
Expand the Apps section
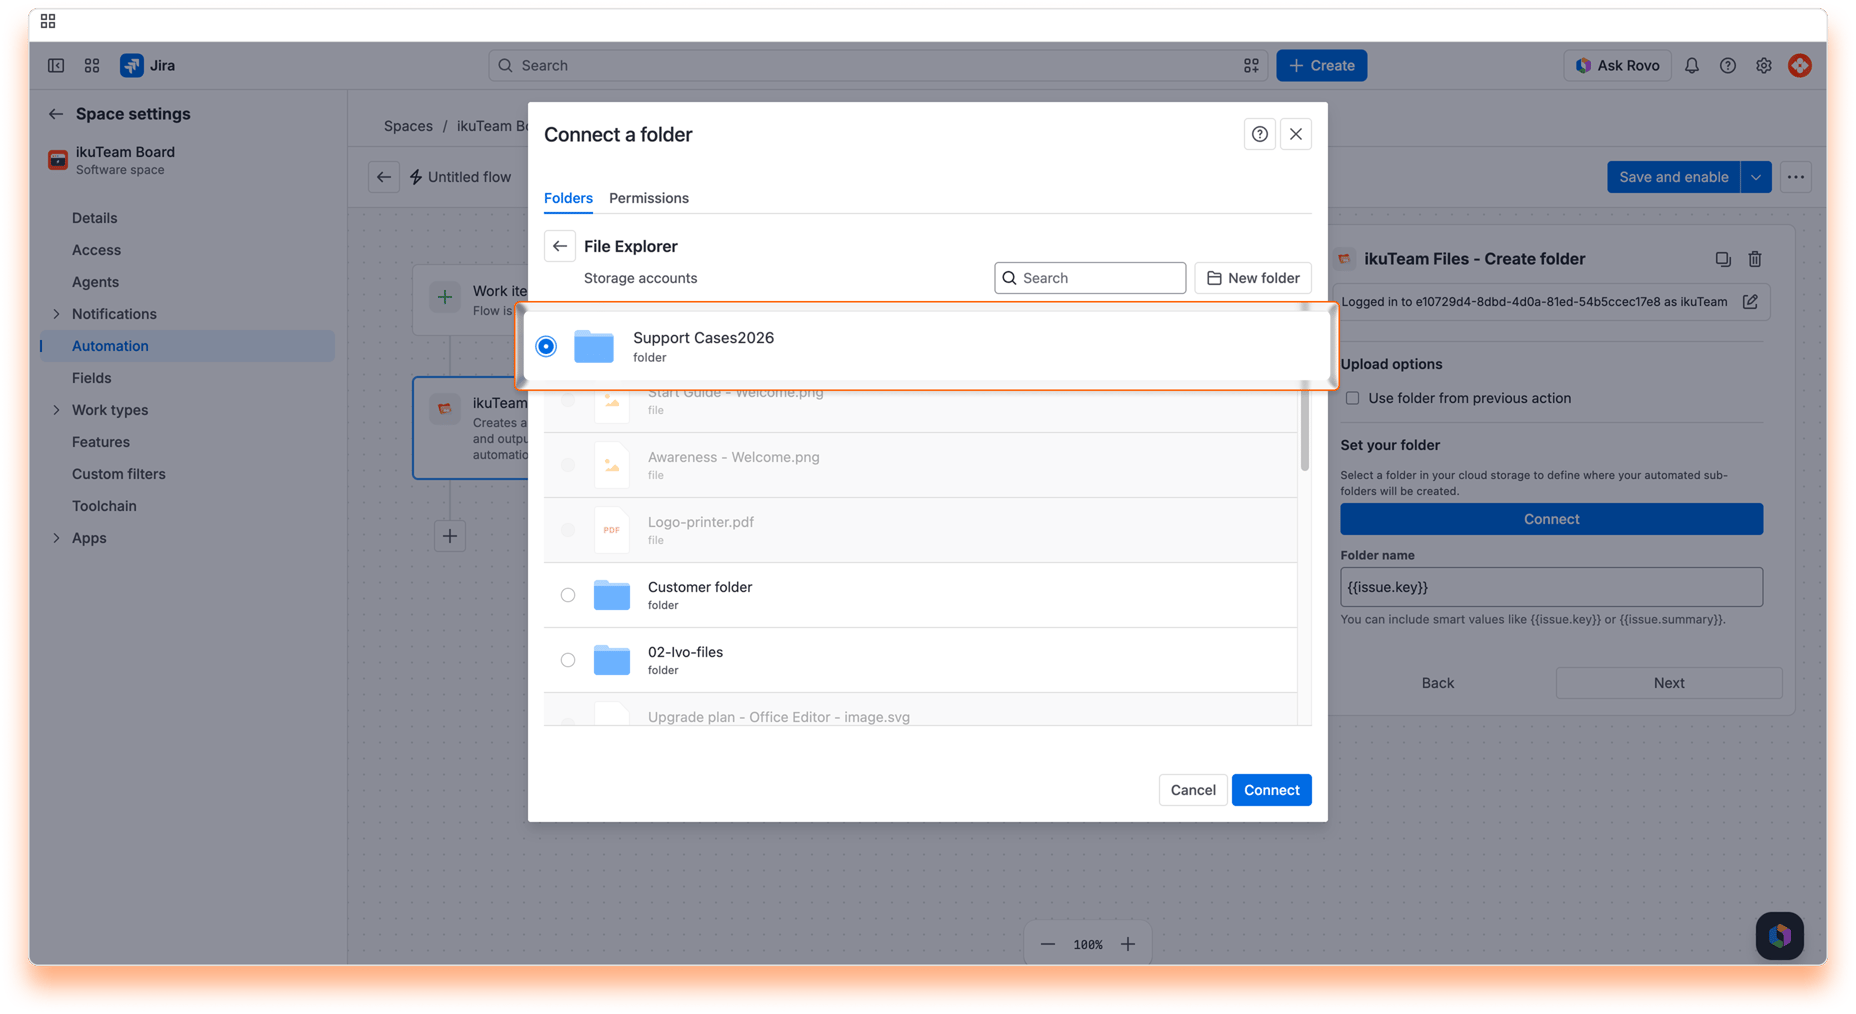(x=56, y=538)
